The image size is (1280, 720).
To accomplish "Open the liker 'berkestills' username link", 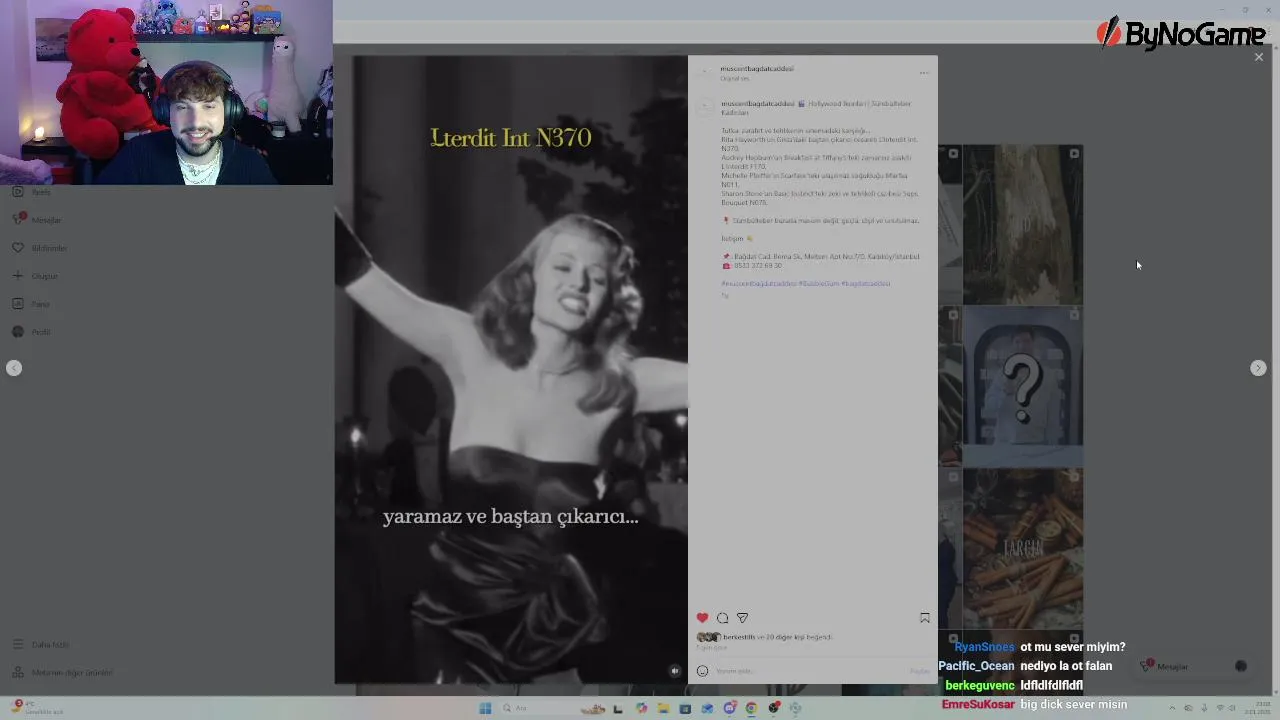I will point(739,637).
